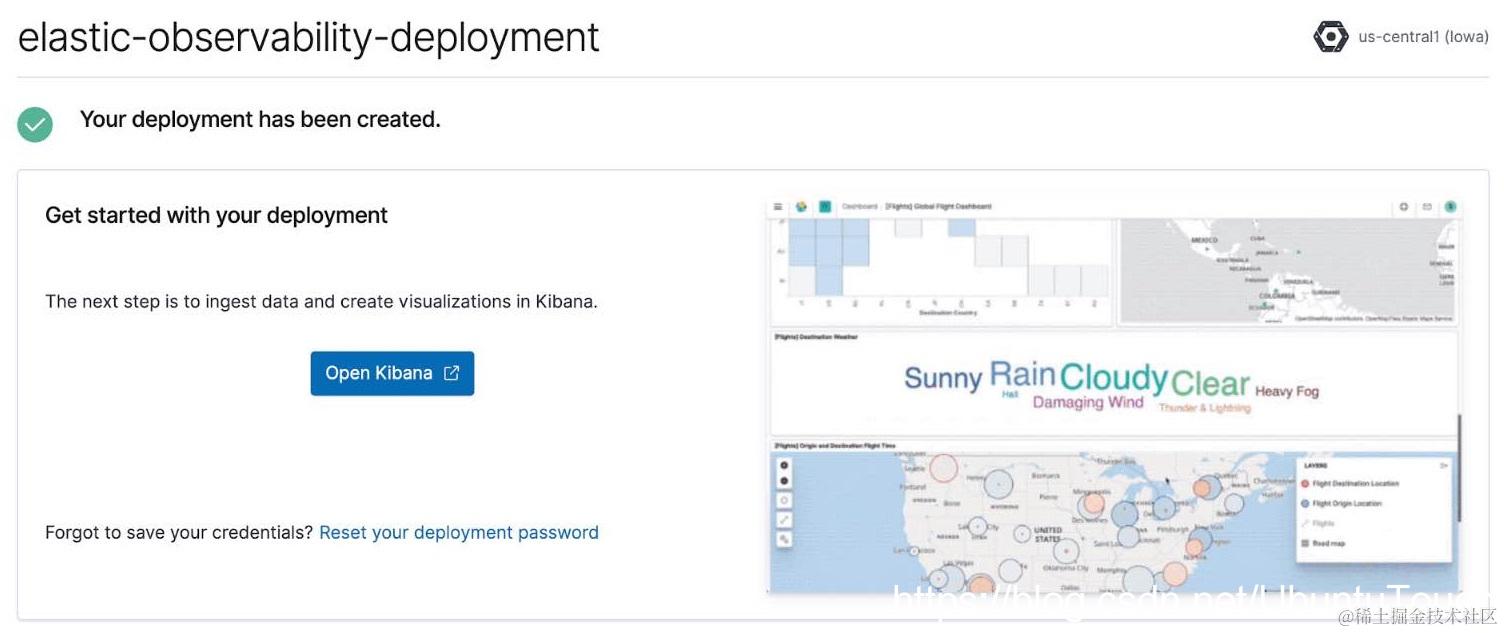The width and height of the screenshot is (1504, 633).
Task: Click the elastic-observability-deployment title
Action: (309, 37)
